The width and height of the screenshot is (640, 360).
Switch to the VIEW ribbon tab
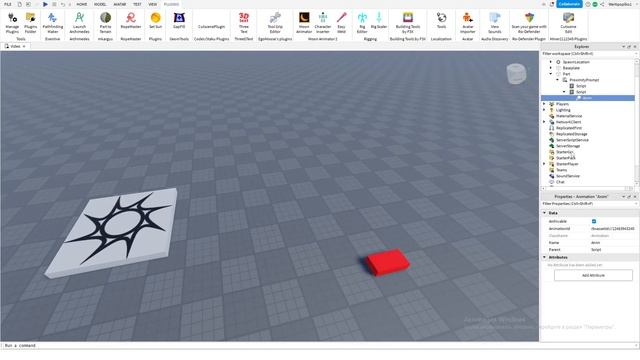153,4
